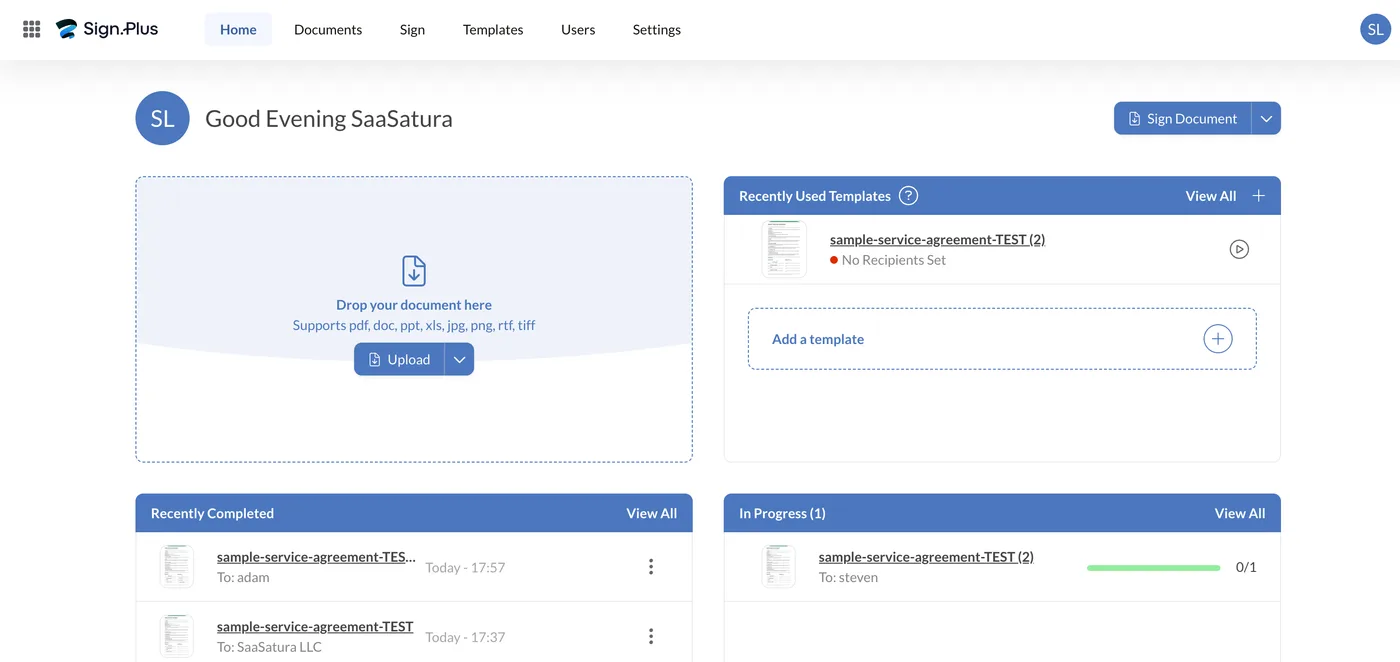
Task: Open the Templates tab
Action: coord(493,29)
